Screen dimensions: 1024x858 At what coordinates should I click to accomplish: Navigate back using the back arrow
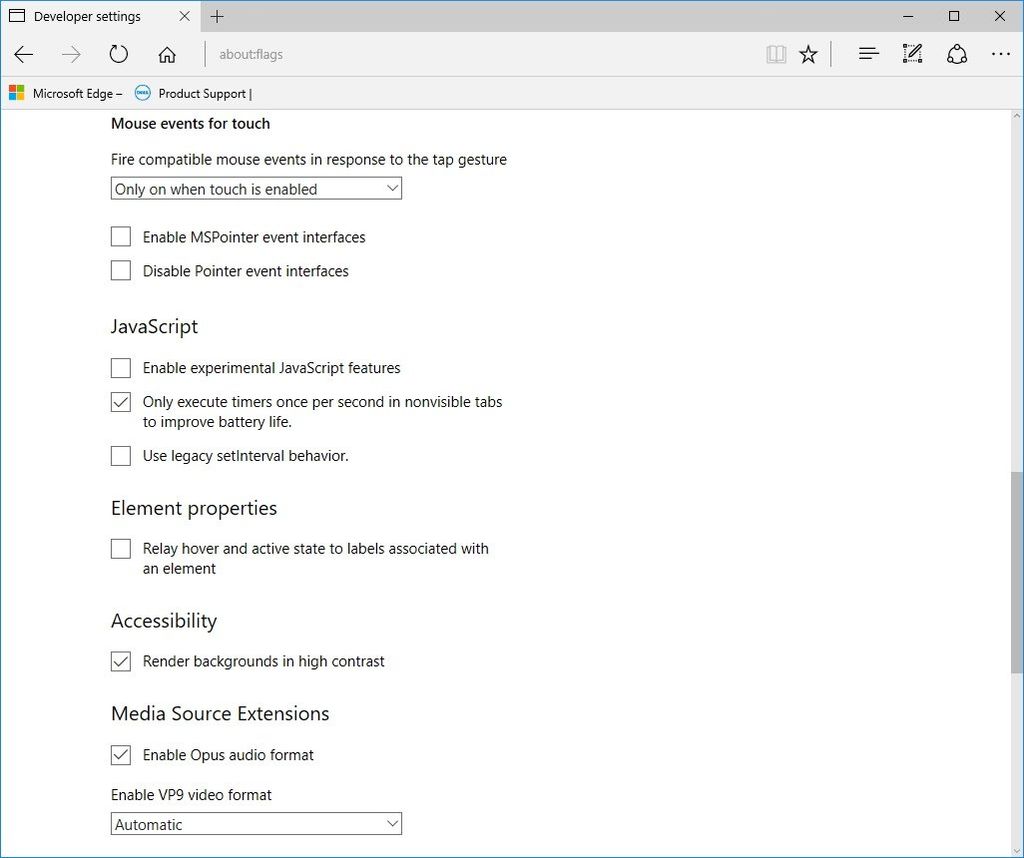(x=23, y=54)
